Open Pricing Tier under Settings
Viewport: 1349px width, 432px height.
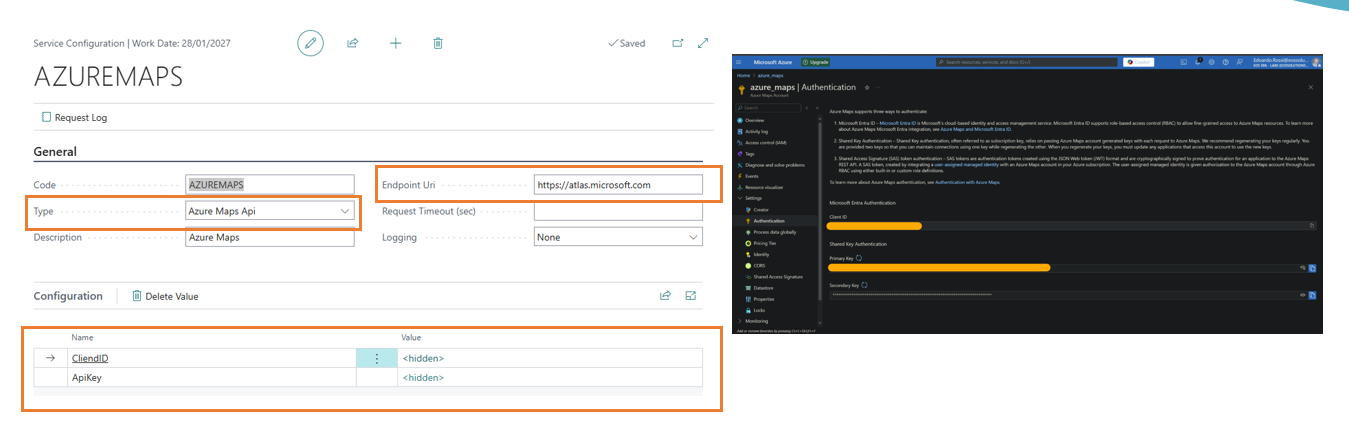[x=765, y=243]
